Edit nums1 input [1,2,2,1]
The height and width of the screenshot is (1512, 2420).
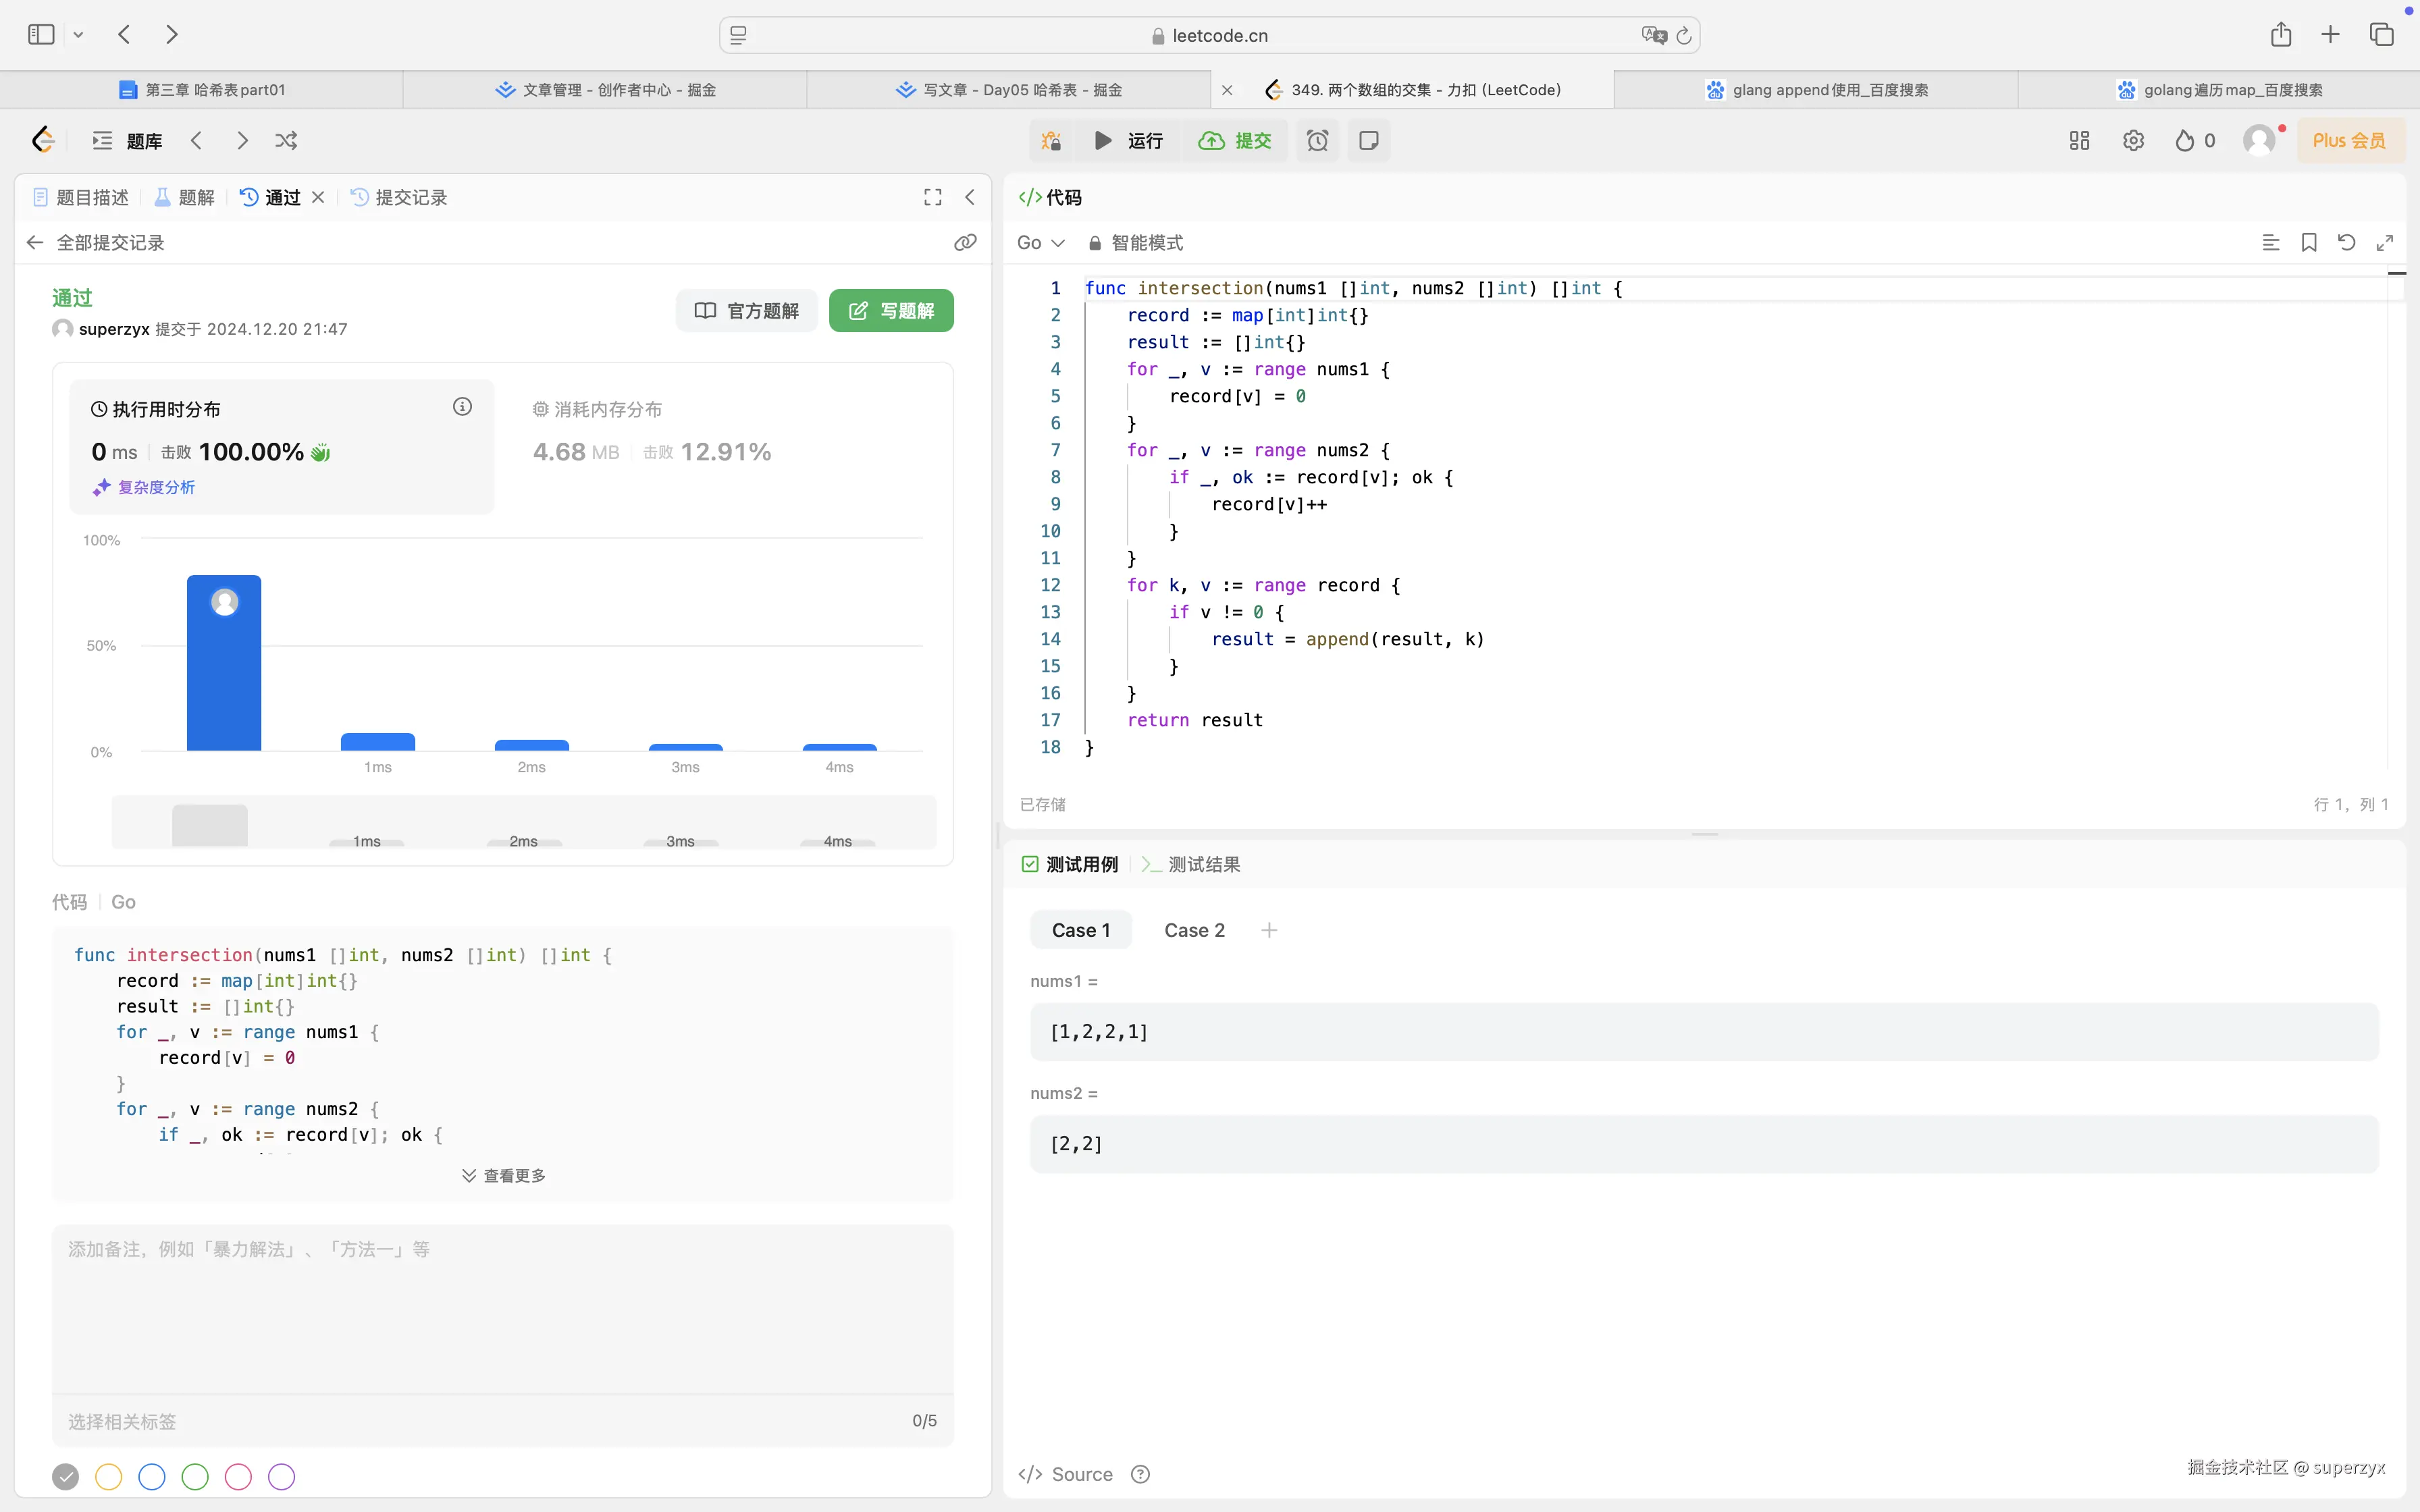point(1704,1032)
